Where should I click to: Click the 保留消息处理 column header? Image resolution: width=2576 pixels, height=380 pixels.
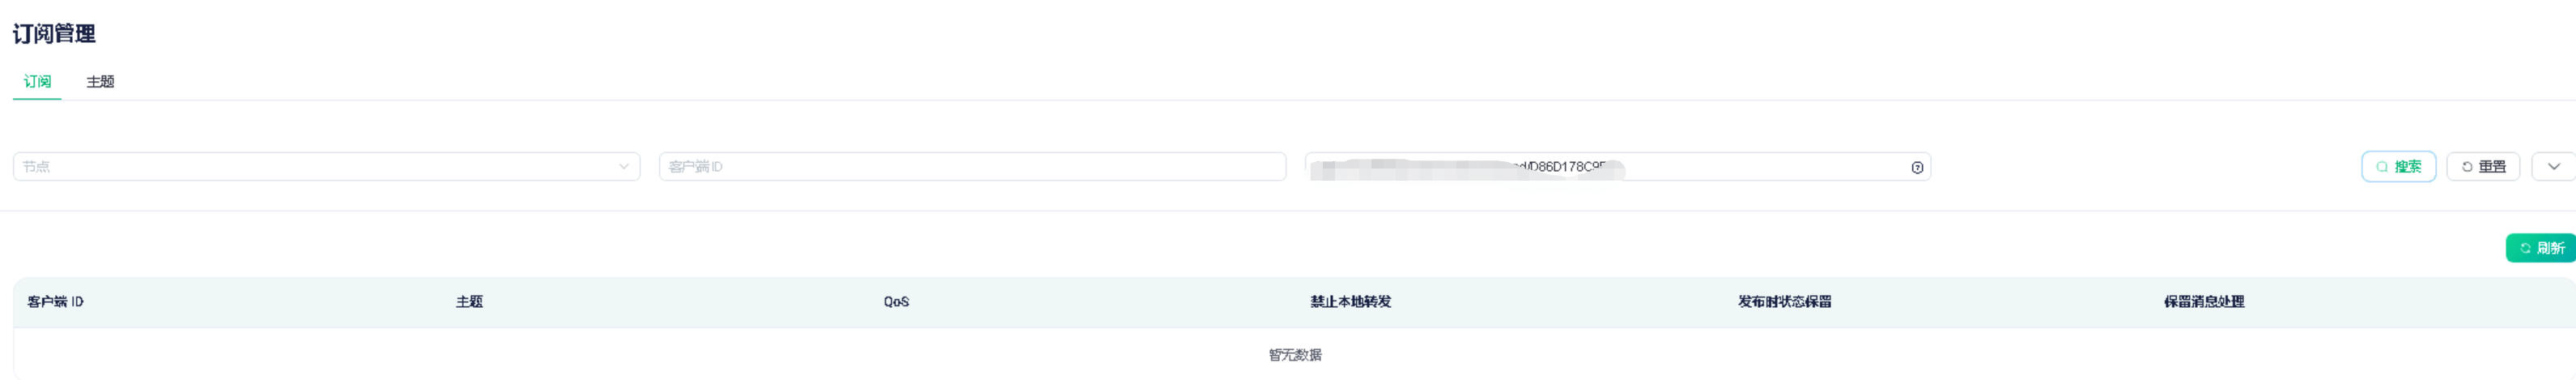[2204, 302]
